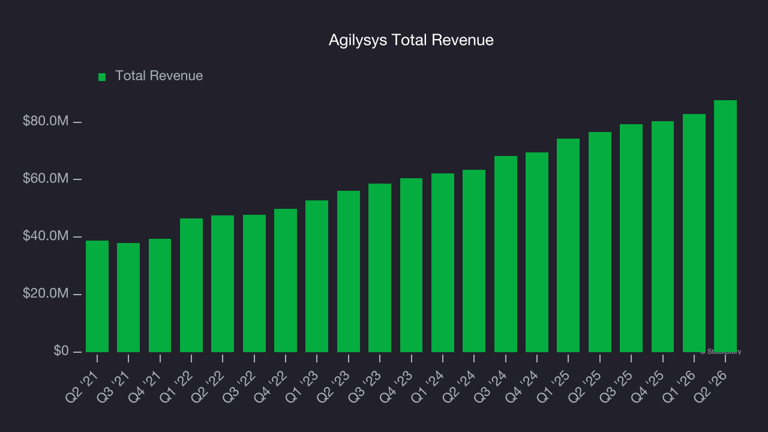Screen dimensions: 768x432
Task: Select the Q4 '23 x-axis label
Action: click(395, 387)
